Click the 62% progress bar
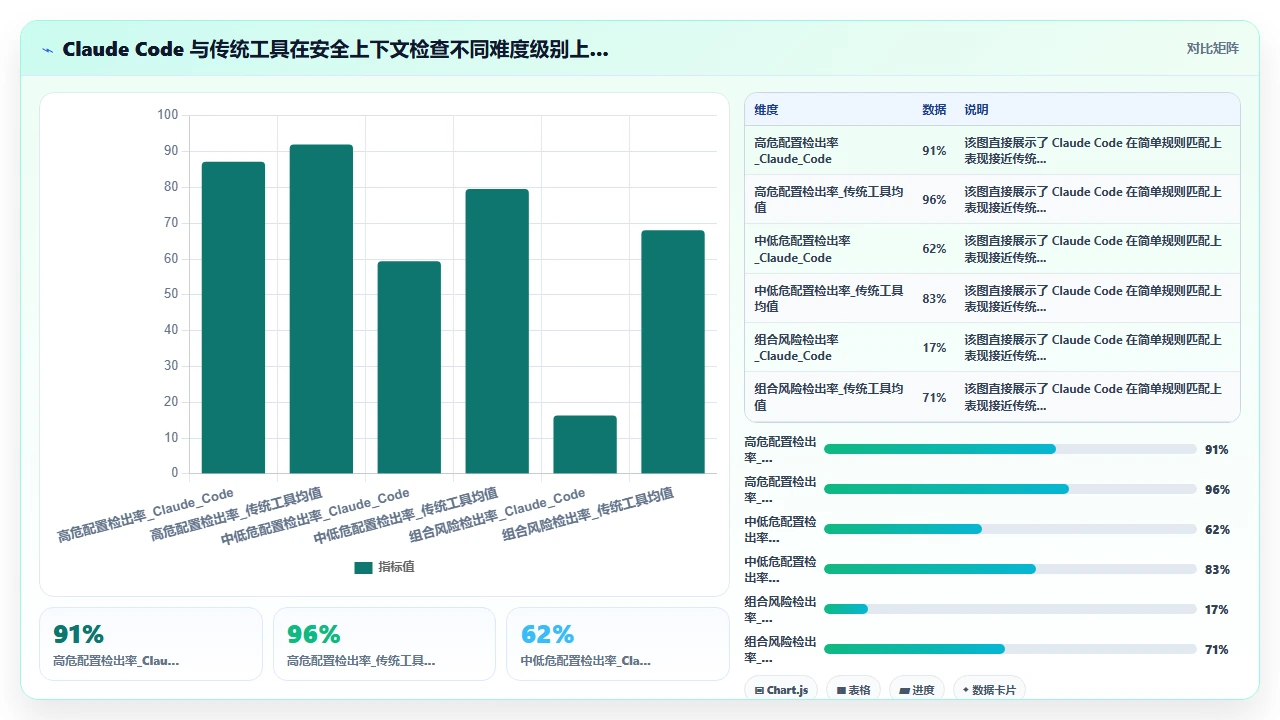The image size is (1280, 720). tap(1010, 529)
